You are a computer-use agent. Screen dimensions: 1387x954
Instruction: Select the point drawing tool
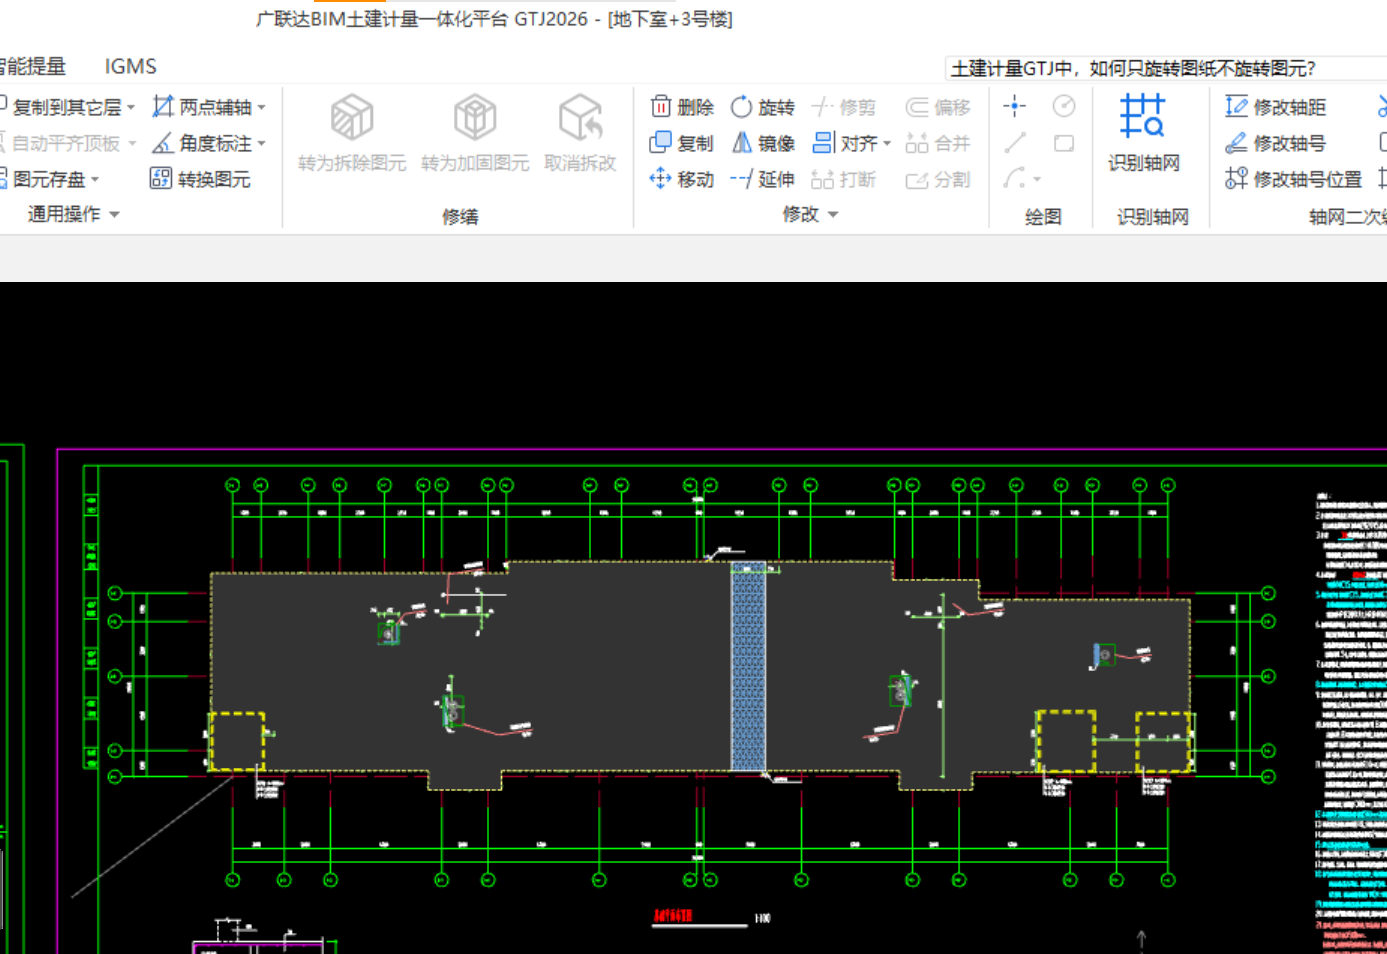click(1014, 106)
